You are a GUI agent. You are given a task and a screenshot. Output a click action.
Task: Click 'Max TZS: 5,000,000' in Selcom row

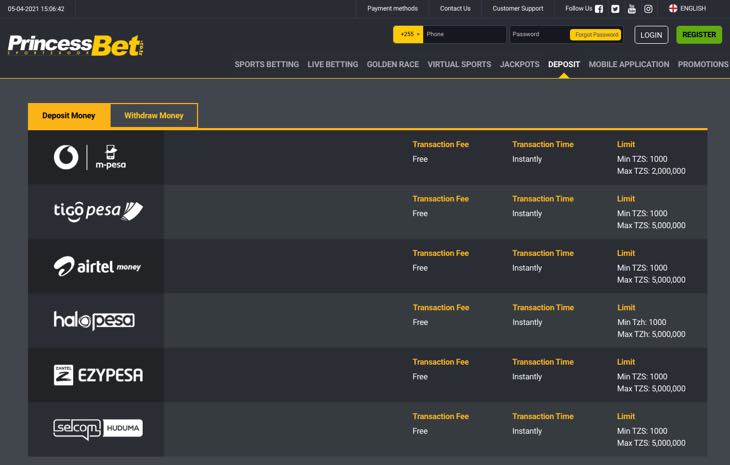pyautogui.click(x=651, y=443)
